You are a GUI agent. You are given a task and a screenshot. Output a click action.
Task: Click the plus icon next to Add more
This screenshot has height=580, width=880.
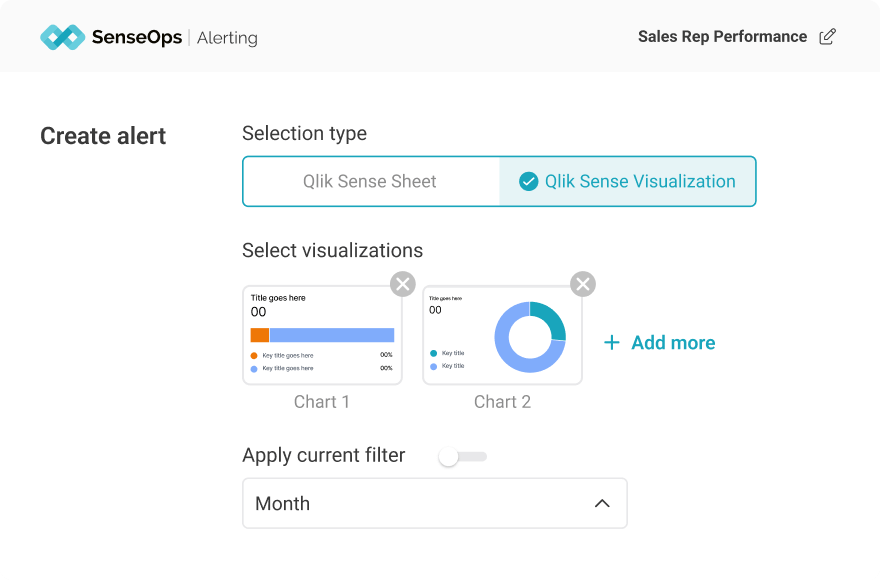pyautogui.click(x=612, y=342)
